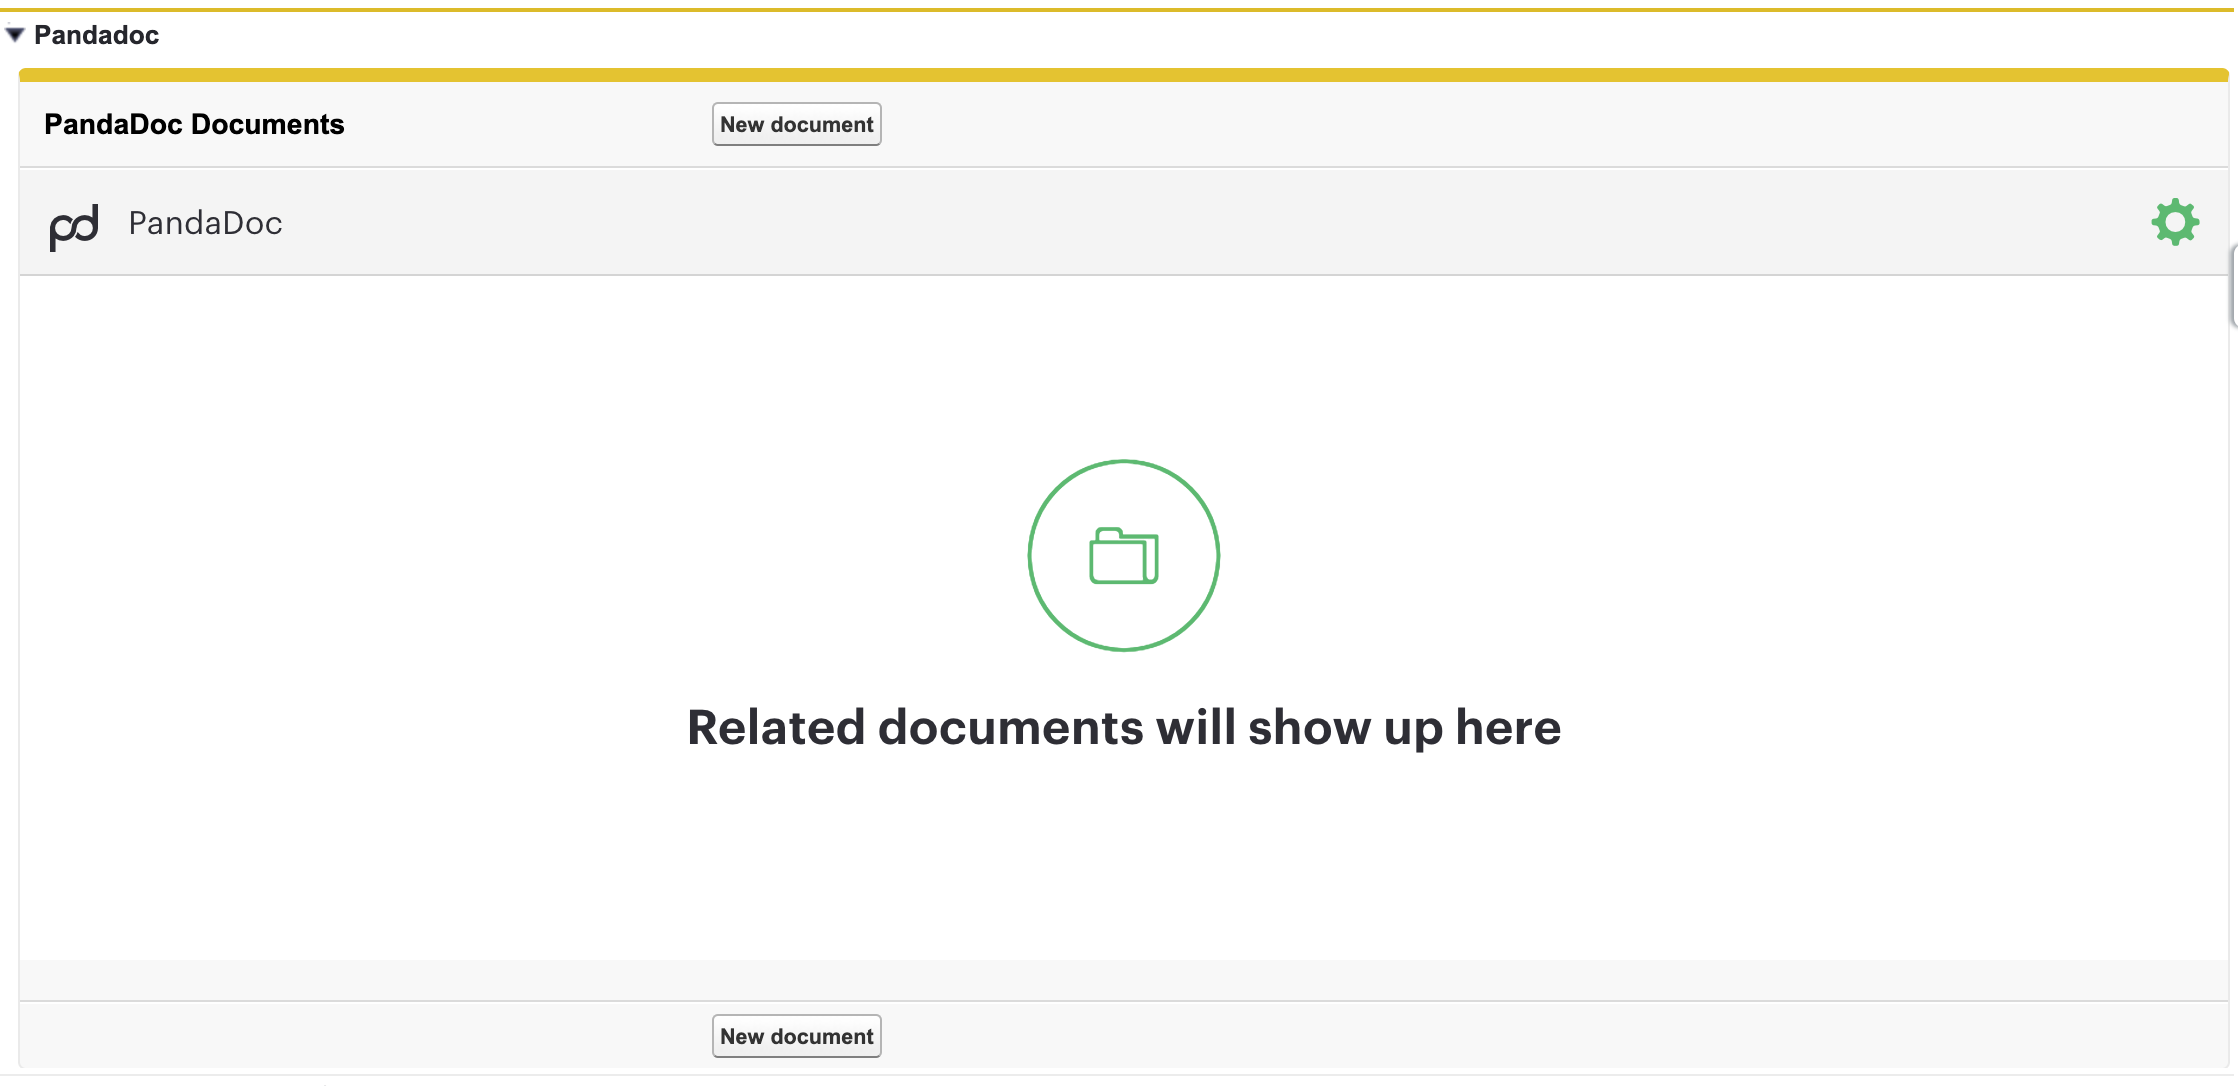Click the PandaDoc Documents heading
Image resolution: width=2238 pixels, height=1086 pixels.
[194, 124]
